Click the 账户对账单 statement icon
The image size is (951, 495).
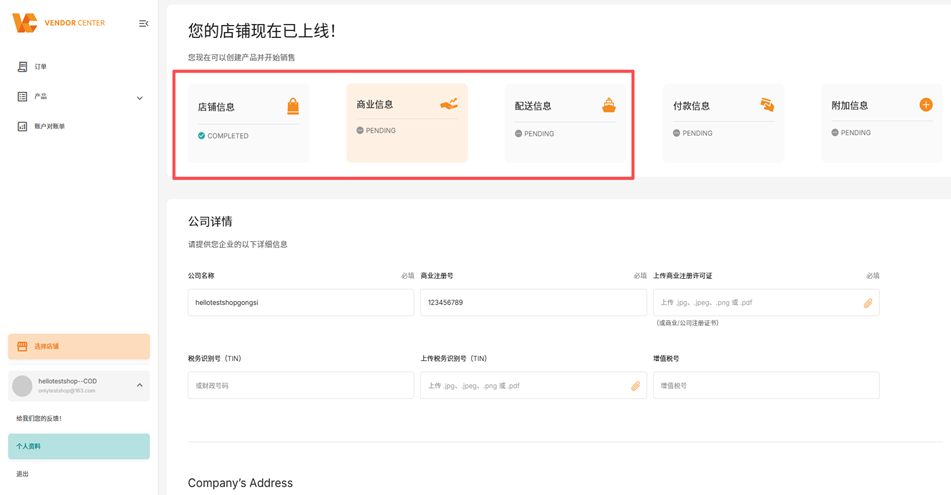tap(22, 126)
